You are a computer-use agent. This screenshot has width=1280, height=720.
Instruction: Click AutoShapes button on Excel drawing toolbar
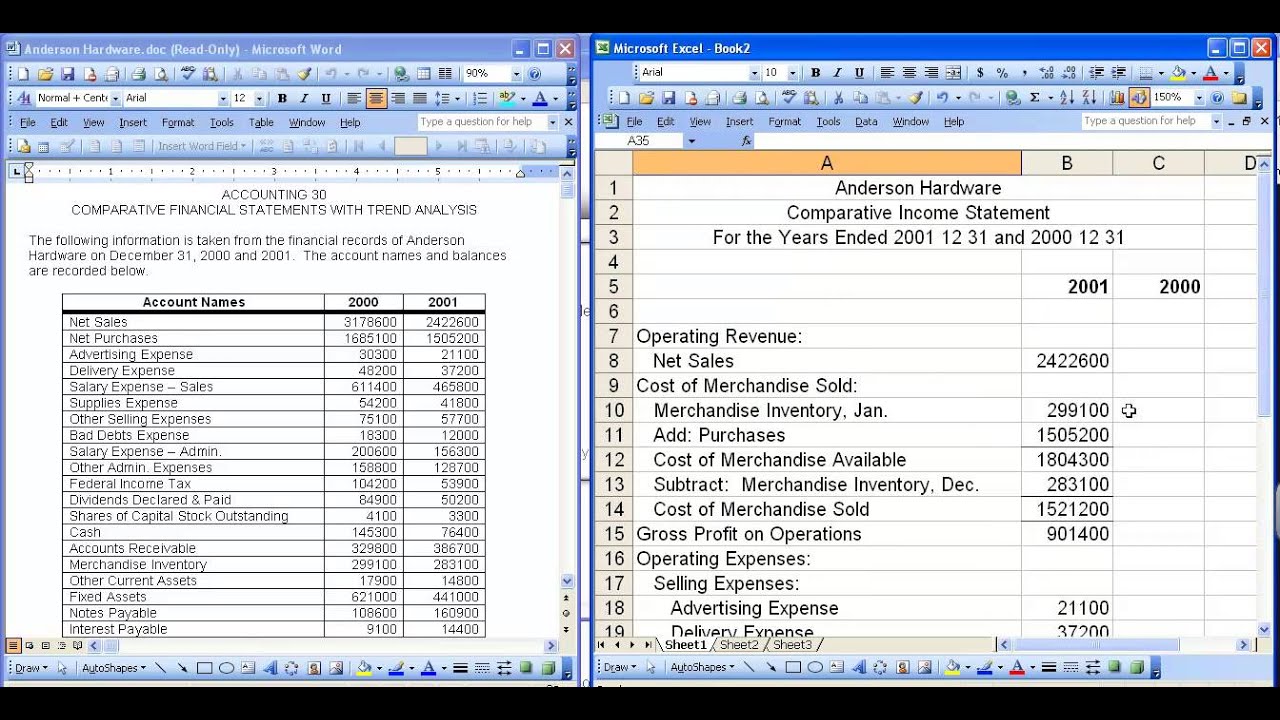[701, 667]
